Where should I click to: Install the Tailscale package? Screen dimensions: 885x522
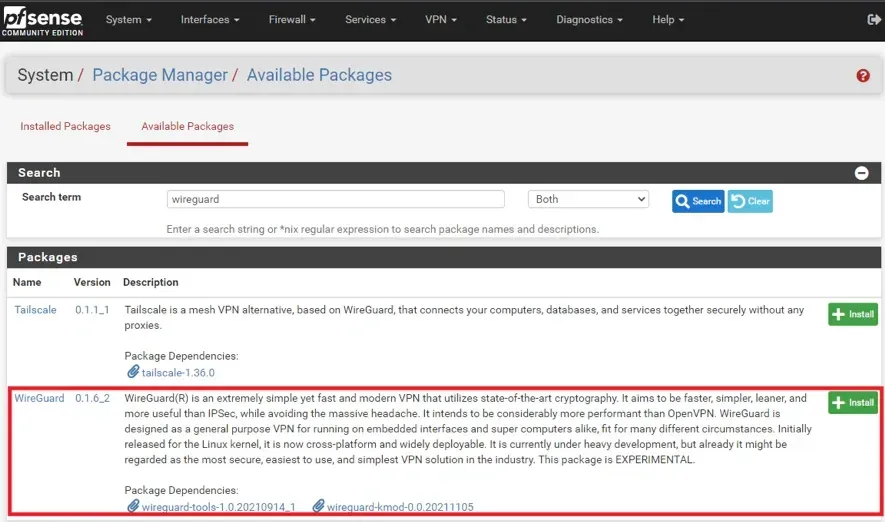[x=853, y=314]
